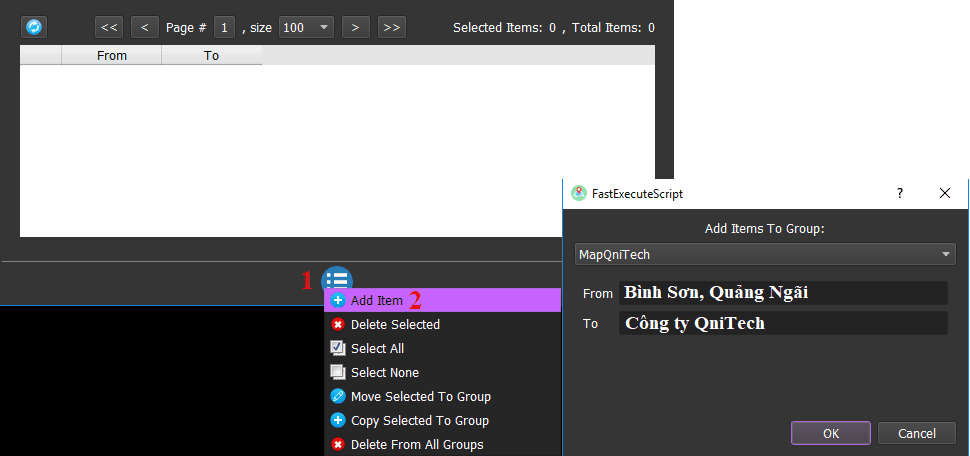
Task: Go to next page with > button
Action: [355, 27]
